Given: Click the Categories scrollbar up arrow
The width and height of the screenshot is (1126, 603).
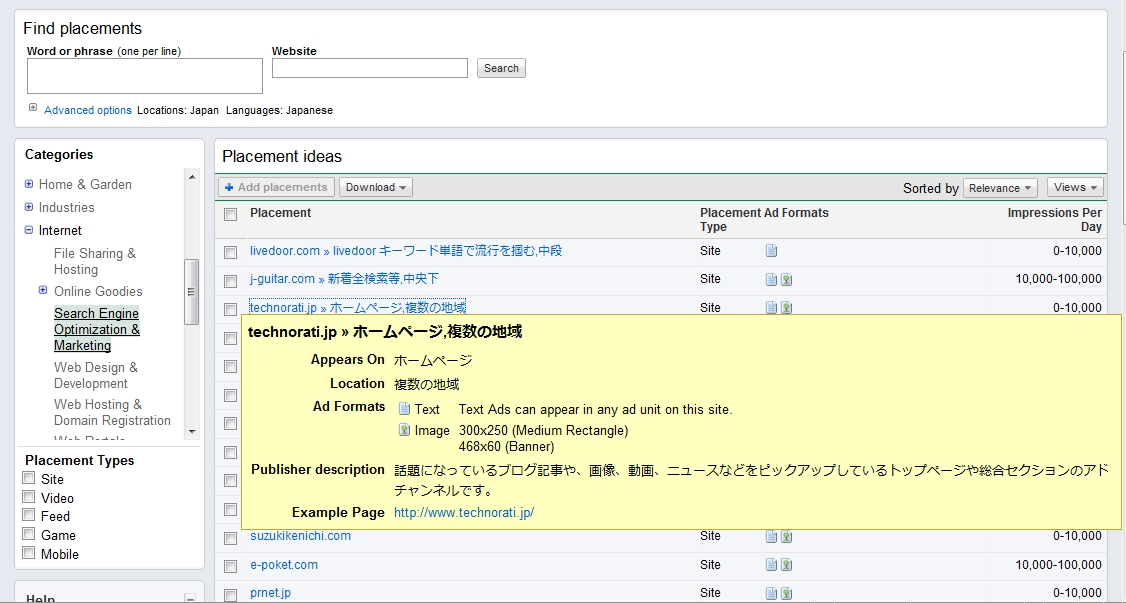Looking at the screenshot, I should pos(191,177).
